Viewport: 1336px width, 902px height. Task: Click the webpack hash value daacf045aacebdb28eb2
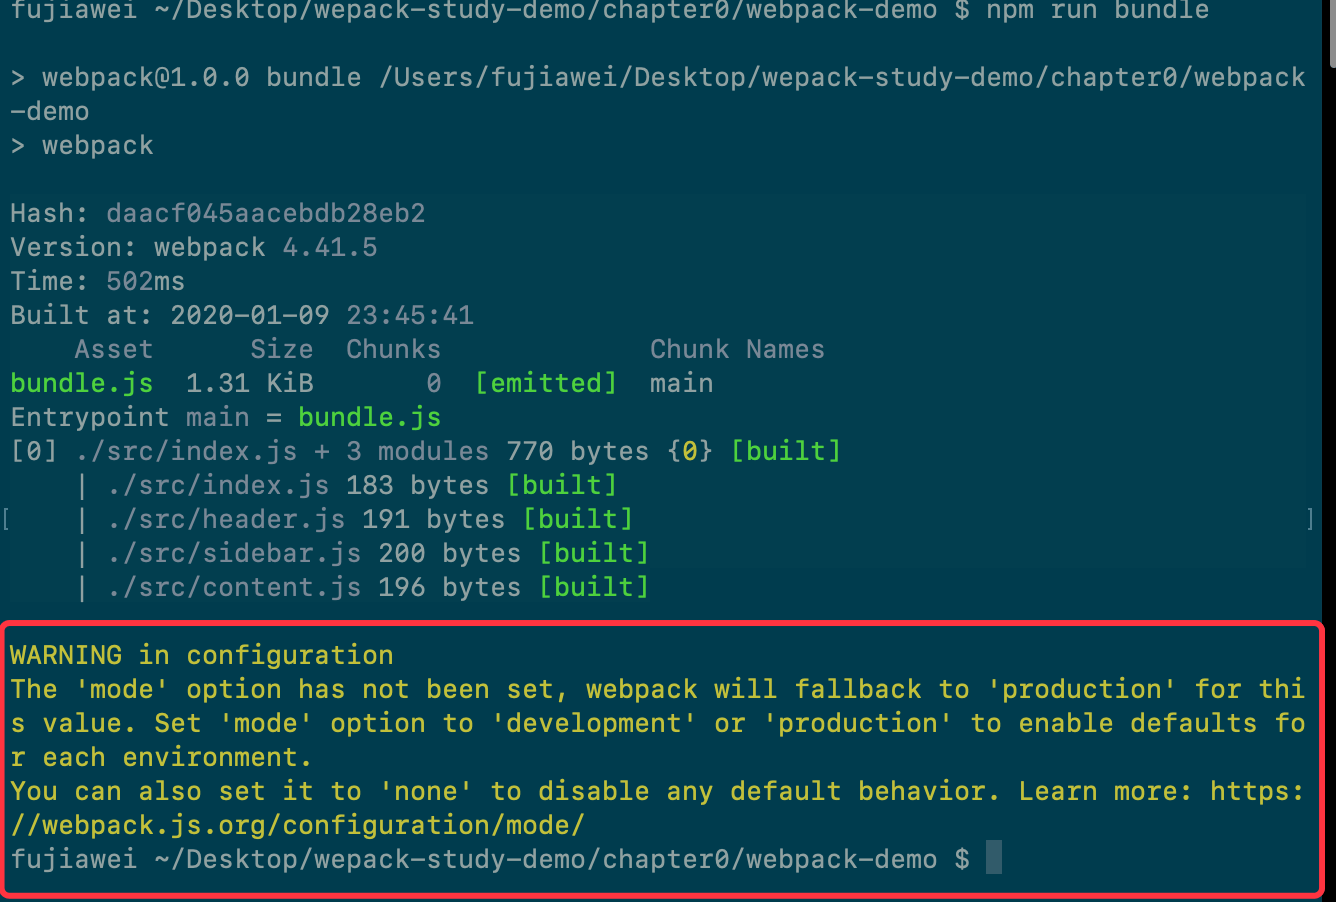coord(266,213)
